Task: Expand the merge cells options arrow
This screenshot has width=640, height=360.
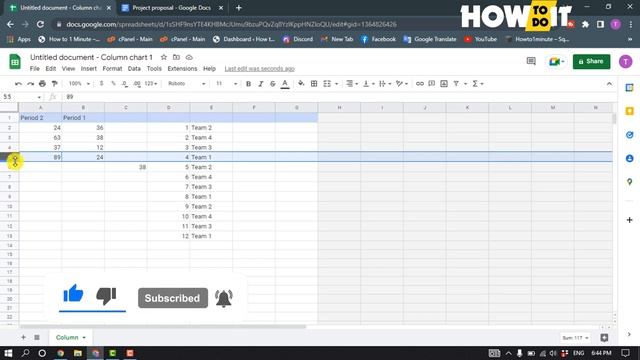Action: tap(336, 84)
